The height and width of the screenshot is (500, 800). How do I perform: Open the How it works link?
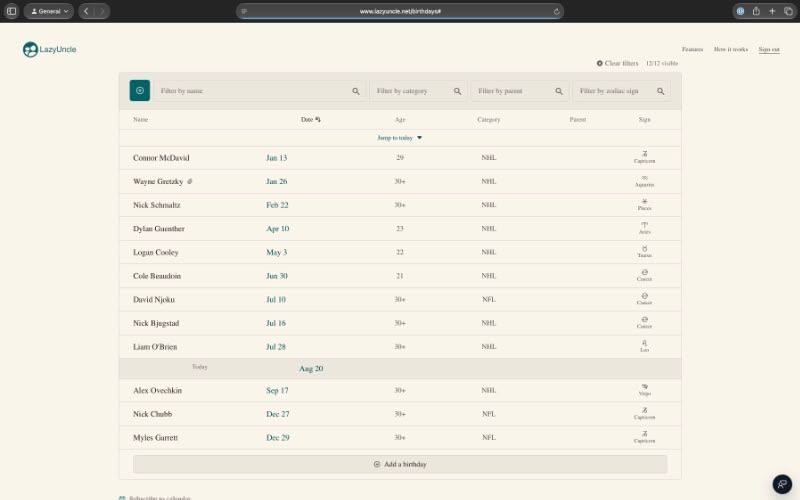click(731, 49)
